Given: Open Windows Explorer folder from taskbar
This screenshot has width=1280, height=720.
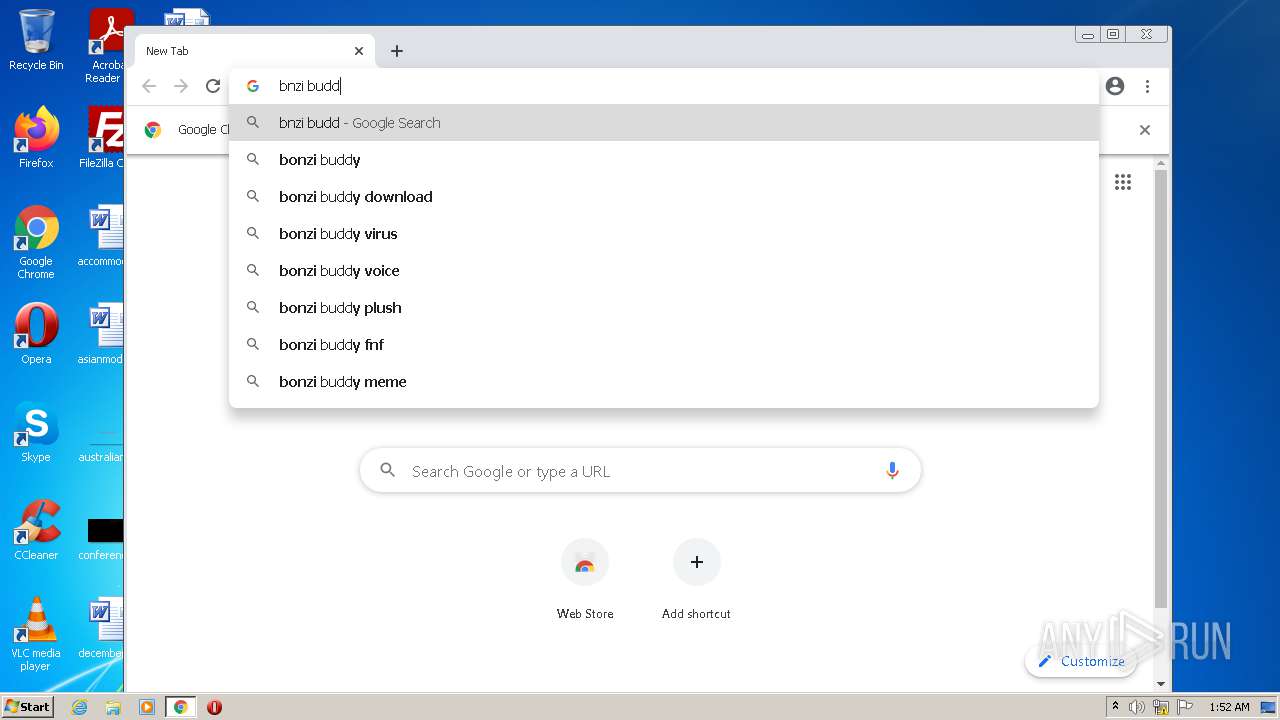Looking at the screenshot, I should click(113, 707).
